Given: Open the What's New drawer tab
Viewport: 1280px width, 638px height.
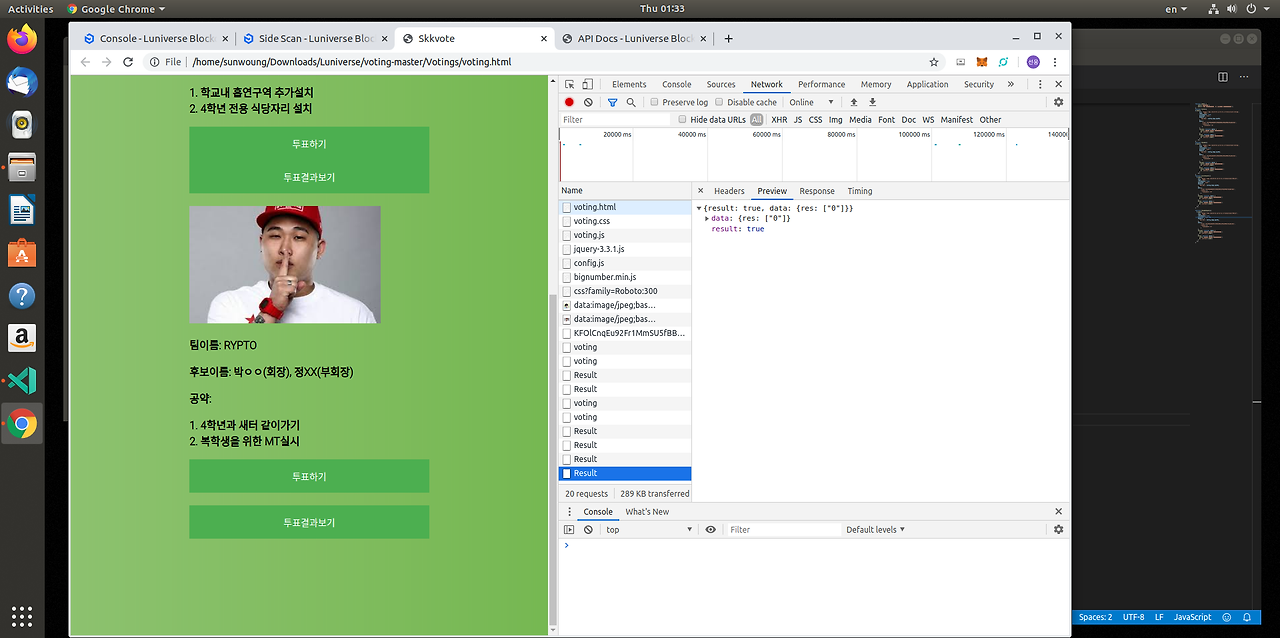Looking at the screenshot, I should click(647, 512).
